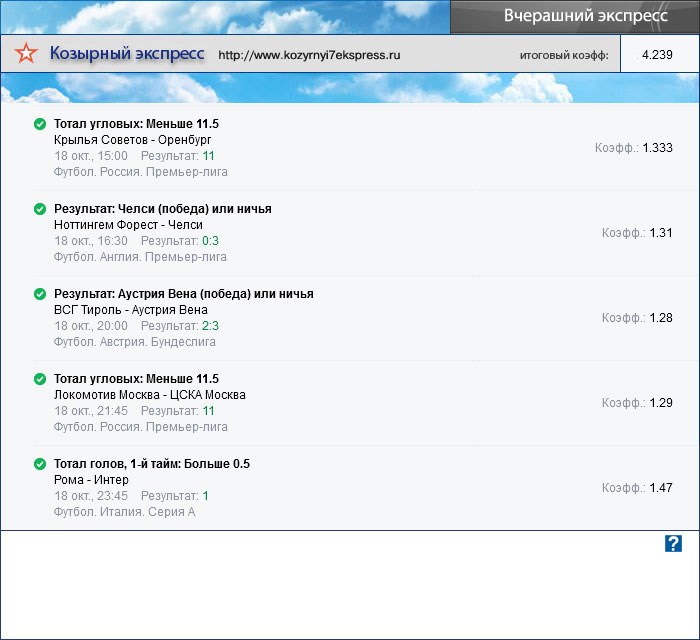Screen dimensions: 700x640
Task: Click green checkmark beside Ноттингем Форест - Челси bet
Action: pyautogui.click(x=40, y=209)
